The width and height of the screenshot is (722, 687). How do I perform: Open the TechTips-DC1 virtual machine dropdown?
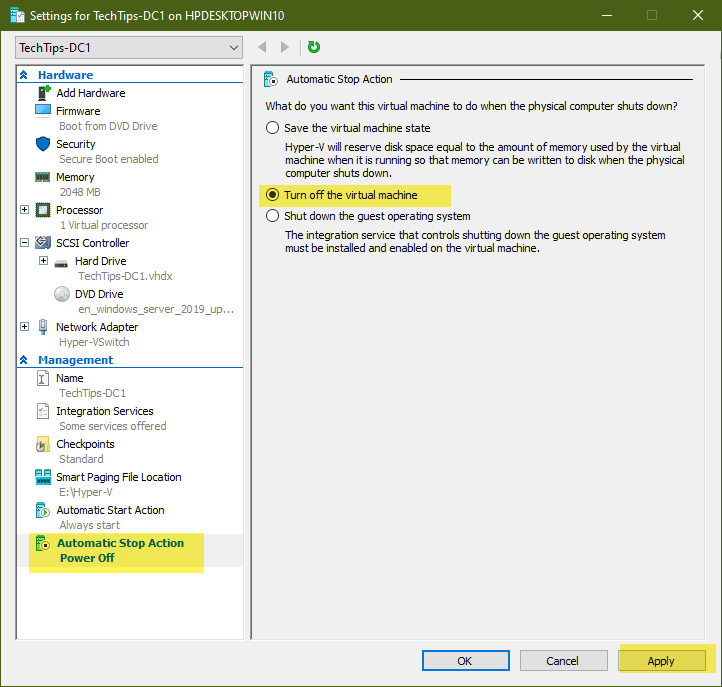click(x=129, y=48)
